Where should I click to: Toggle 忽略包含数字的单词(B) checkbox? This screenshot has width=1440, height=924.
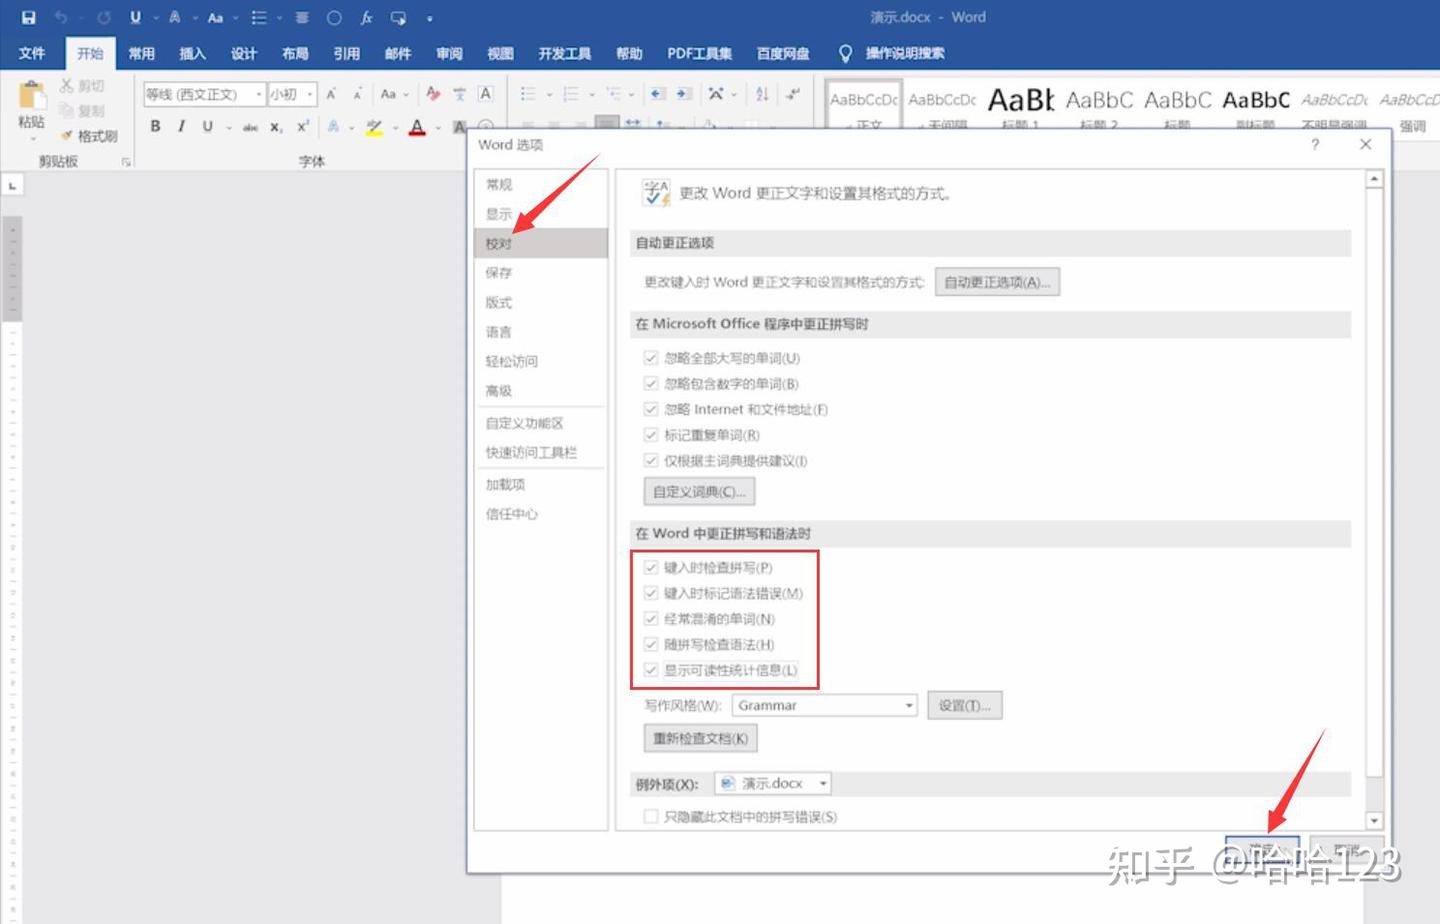click(651, 384)
